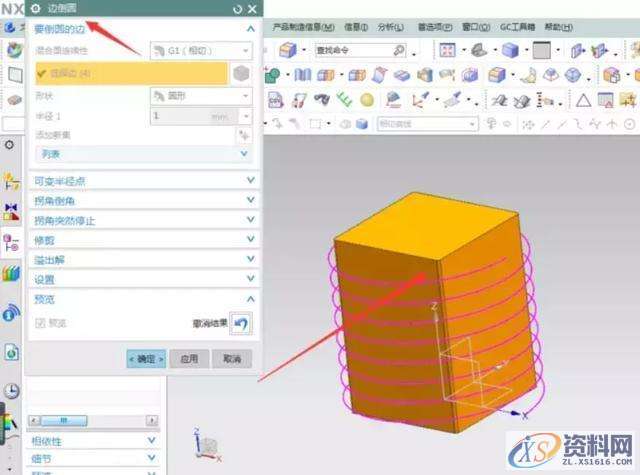This screenshot has height=475, width=640.
Task: Click the add new set icon
Action: [243, 135]
